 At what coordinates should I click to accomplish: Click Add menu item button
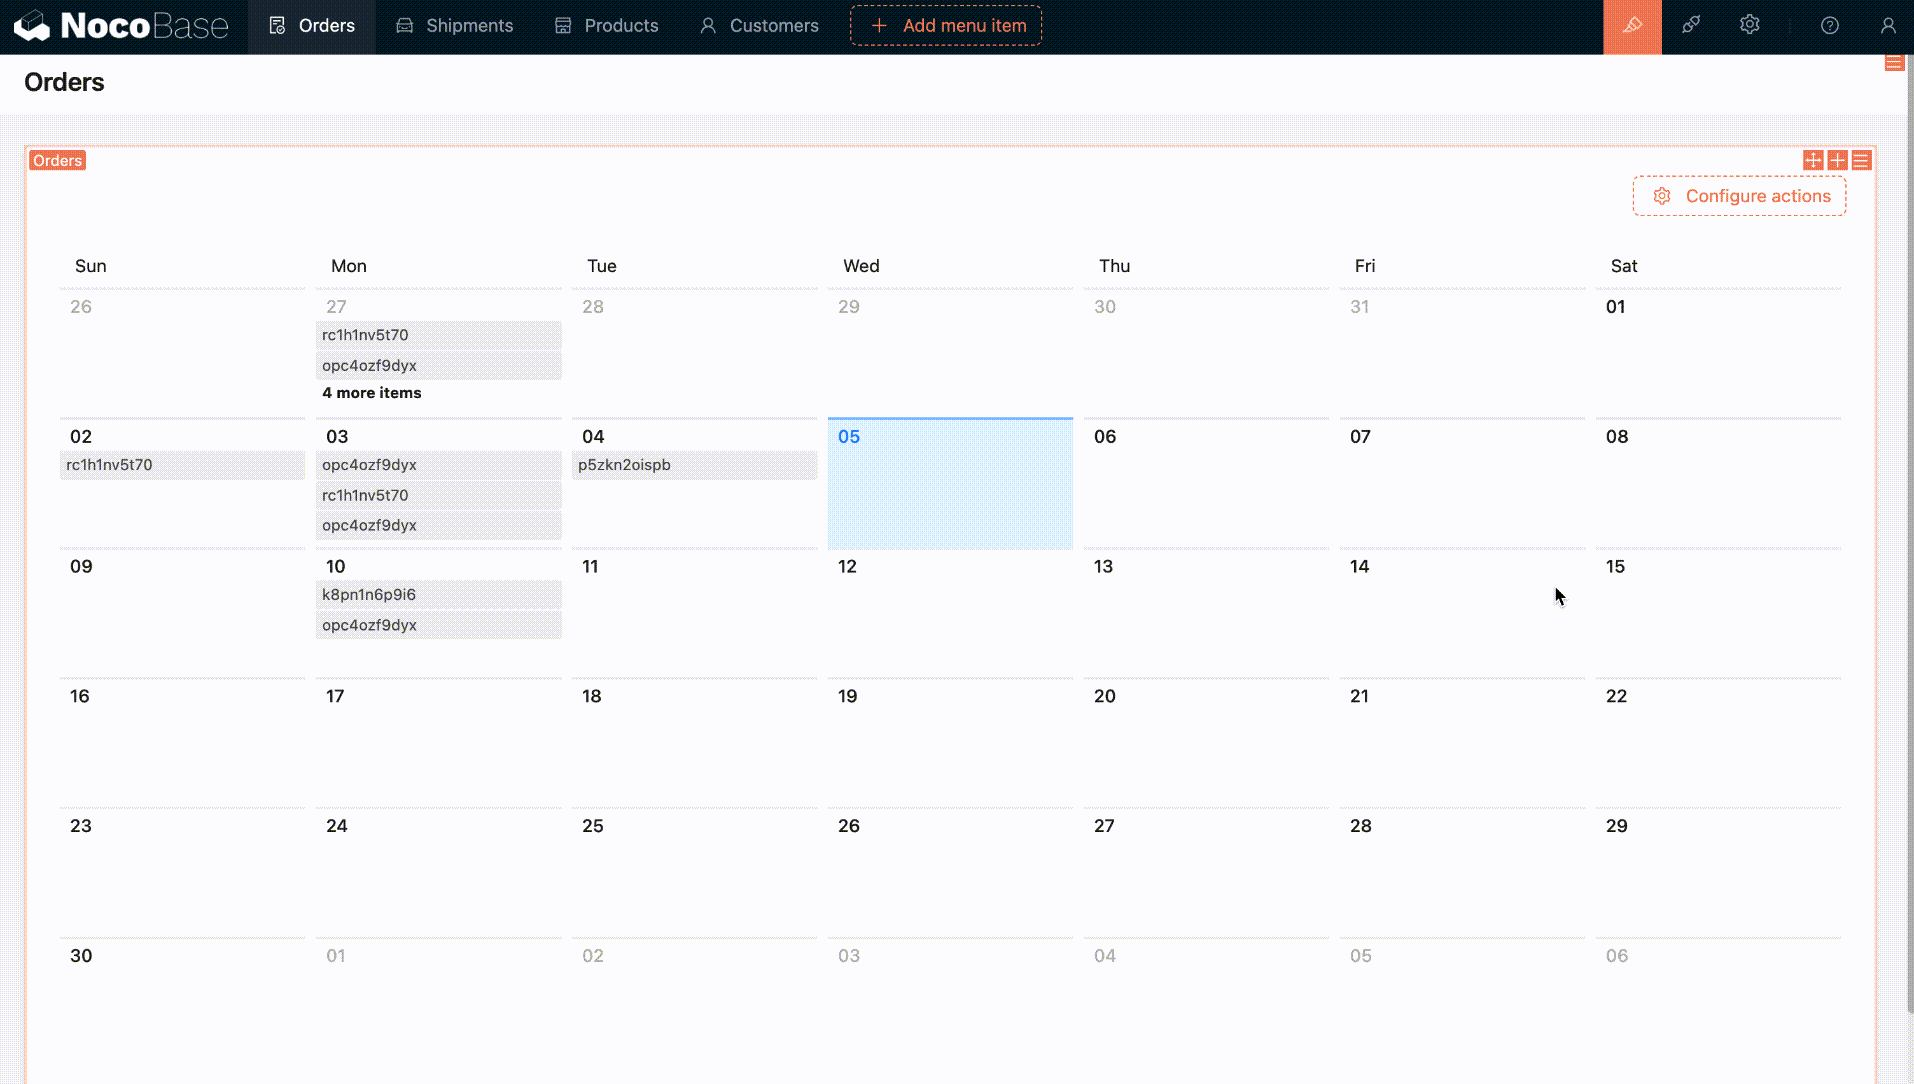pyautogui.click(x=946, y=26)
